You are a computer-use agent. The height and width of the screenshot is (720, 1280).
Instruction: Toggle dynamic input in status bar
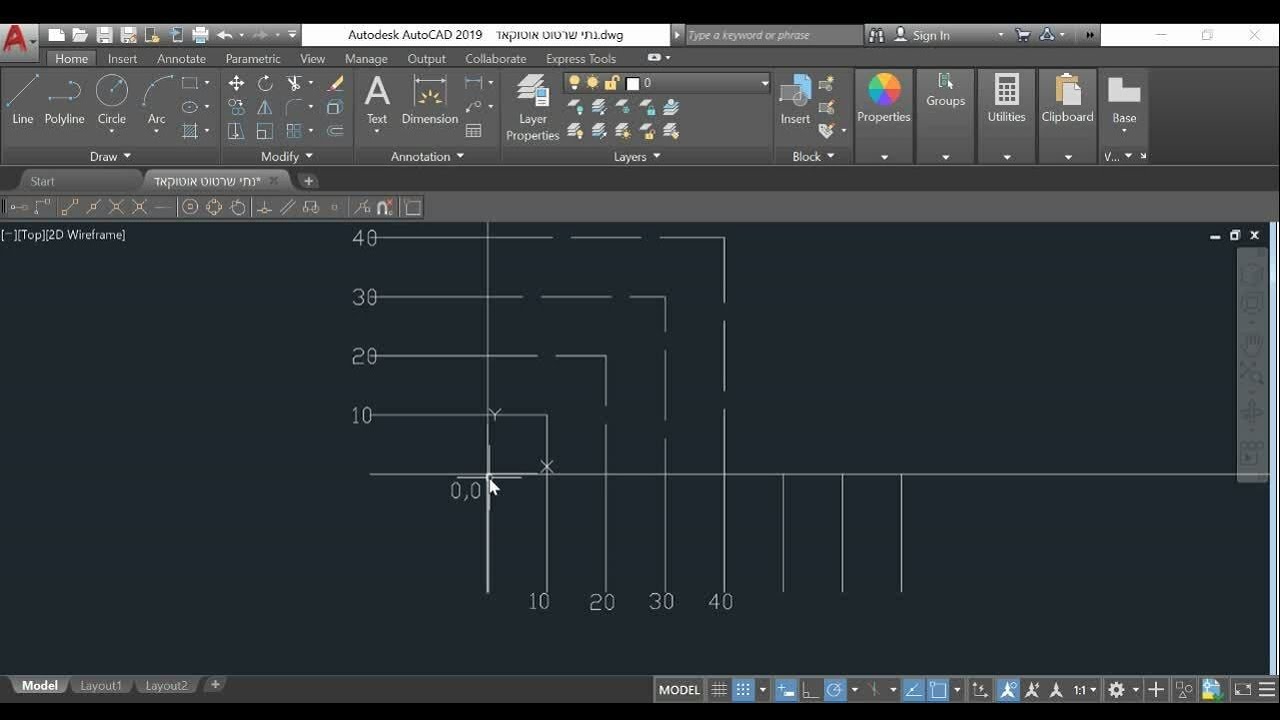(x=786, y=690)
